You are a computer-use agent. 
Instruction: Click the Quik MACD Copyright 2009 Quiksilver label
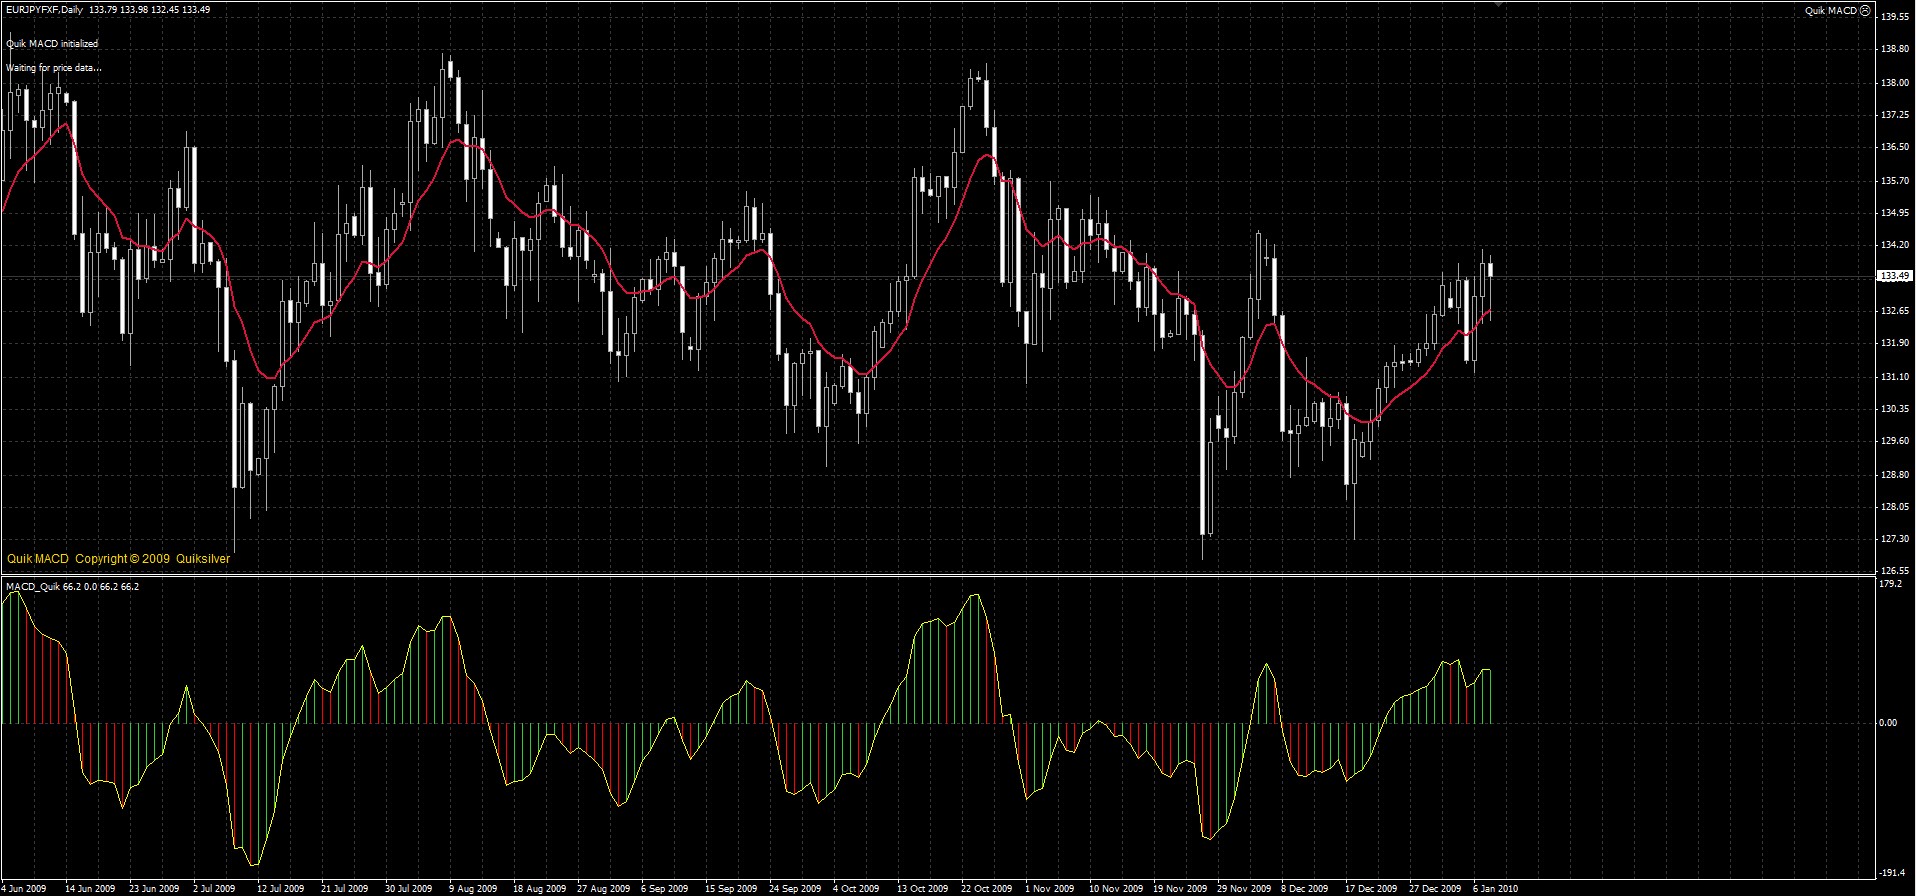pyautogui.click(x=118, y=559)
